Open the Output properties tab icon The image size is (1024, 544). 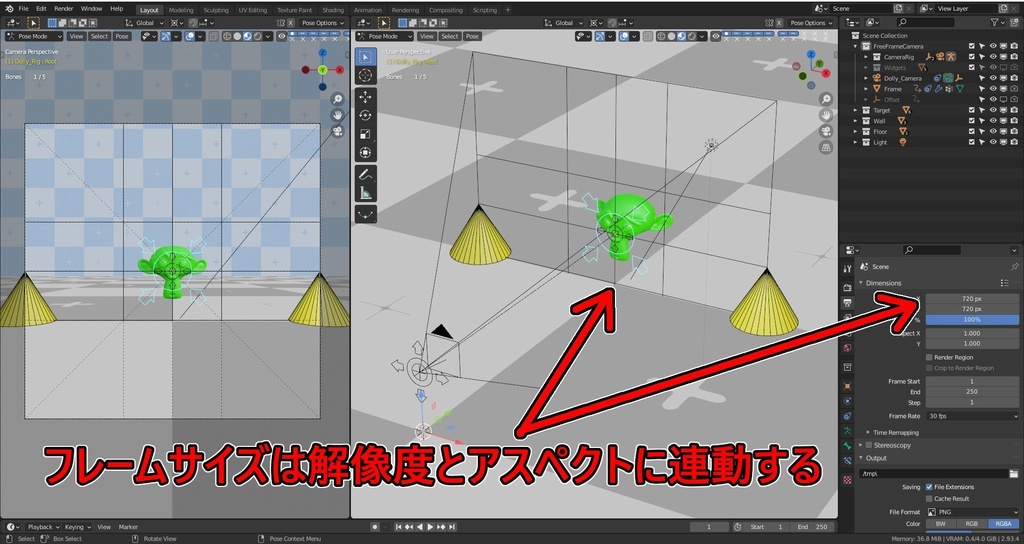point(847,303)
